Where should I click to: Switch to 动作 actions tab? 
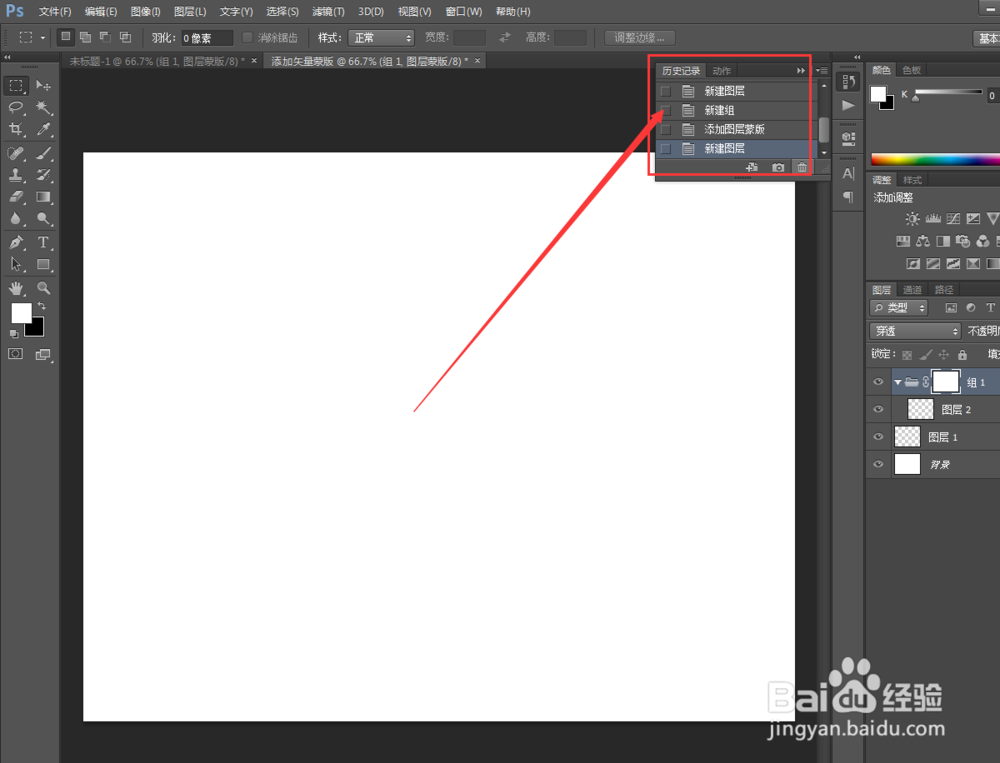pyautogui.click(x=722, y=71)
